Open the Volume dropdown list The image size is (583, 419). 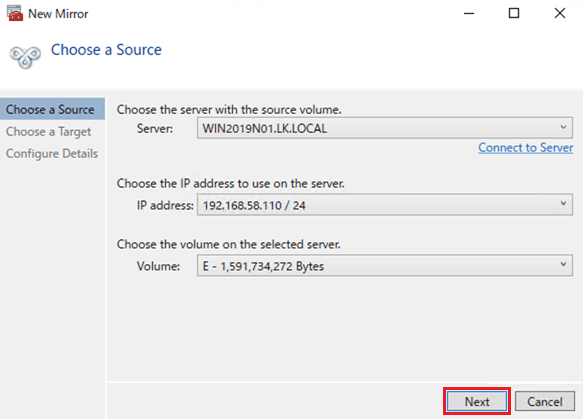point(384,265)
